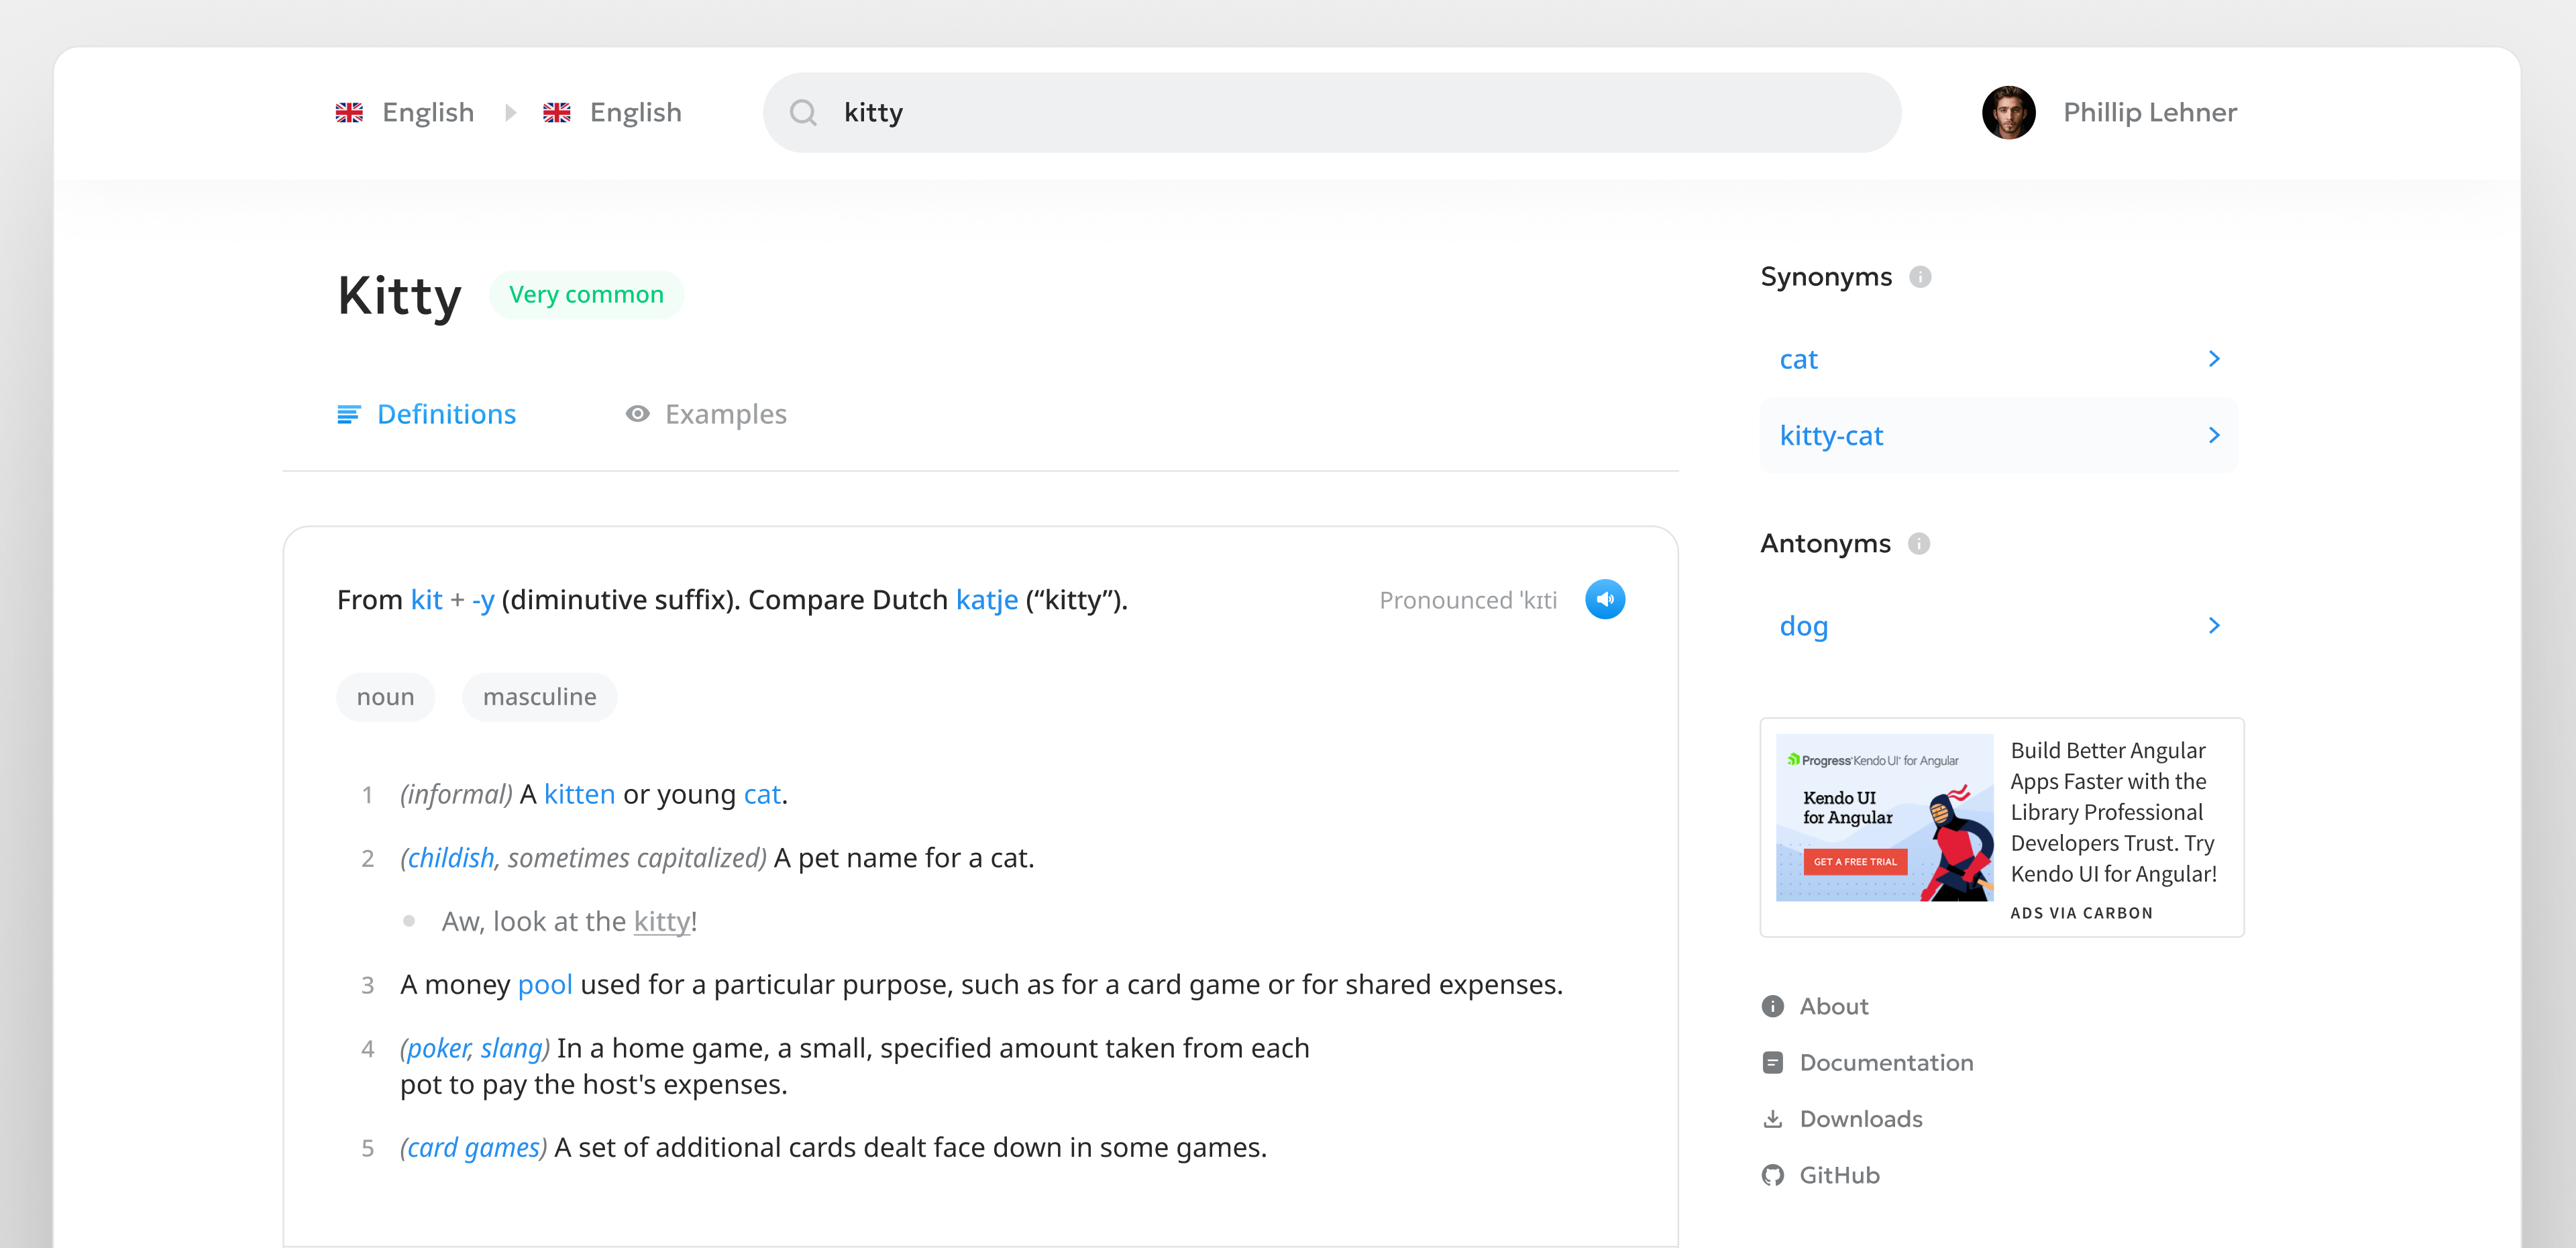Open the card games label link
2576x1248 pixels.
tap(473, 1148)
